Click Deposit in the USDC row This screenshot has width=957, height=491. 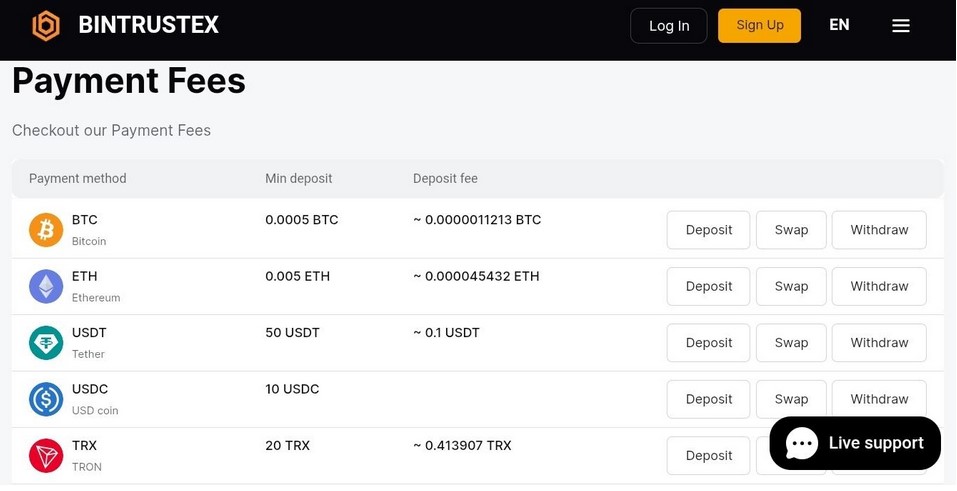tap(708, 399)
